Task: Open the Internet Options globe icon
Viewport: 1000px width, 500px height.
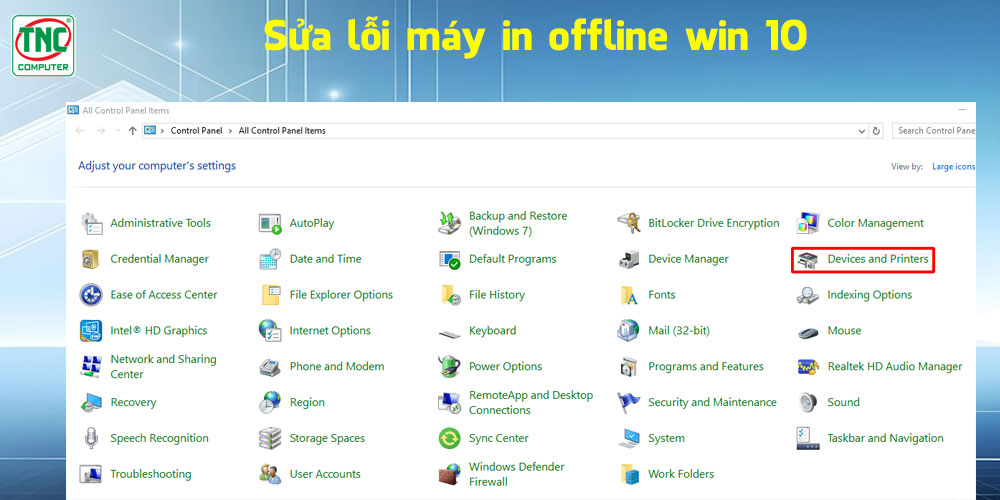Action: pyautogui.click(x=270, y=330)
